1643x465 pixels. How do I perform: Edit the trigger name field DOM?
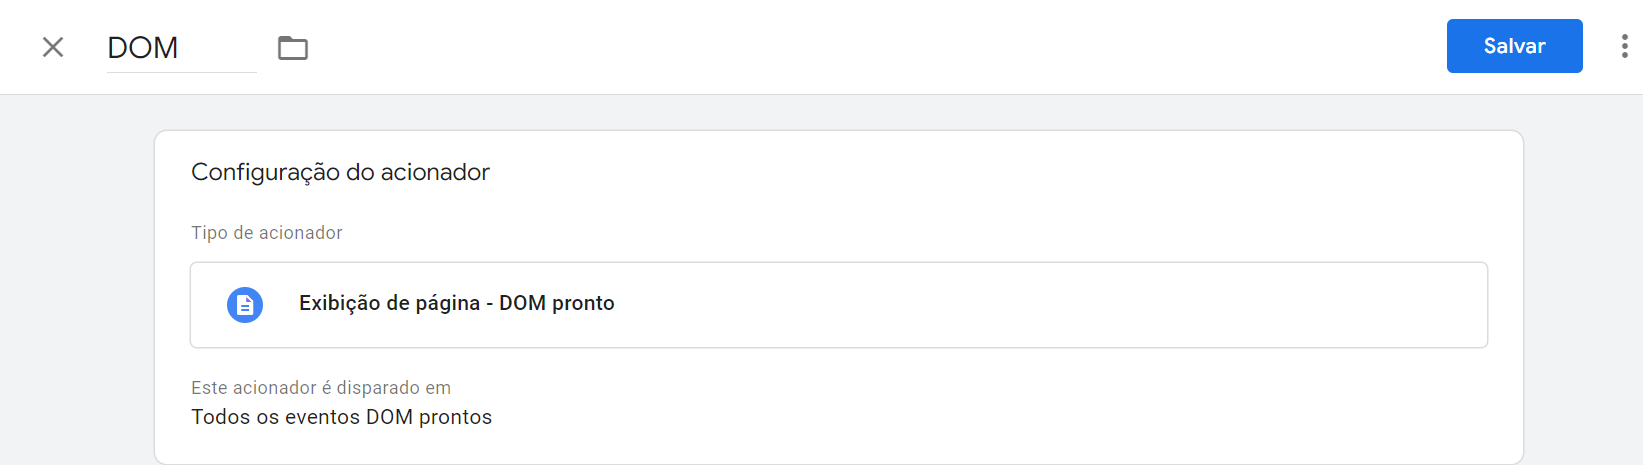click(181, 48)
